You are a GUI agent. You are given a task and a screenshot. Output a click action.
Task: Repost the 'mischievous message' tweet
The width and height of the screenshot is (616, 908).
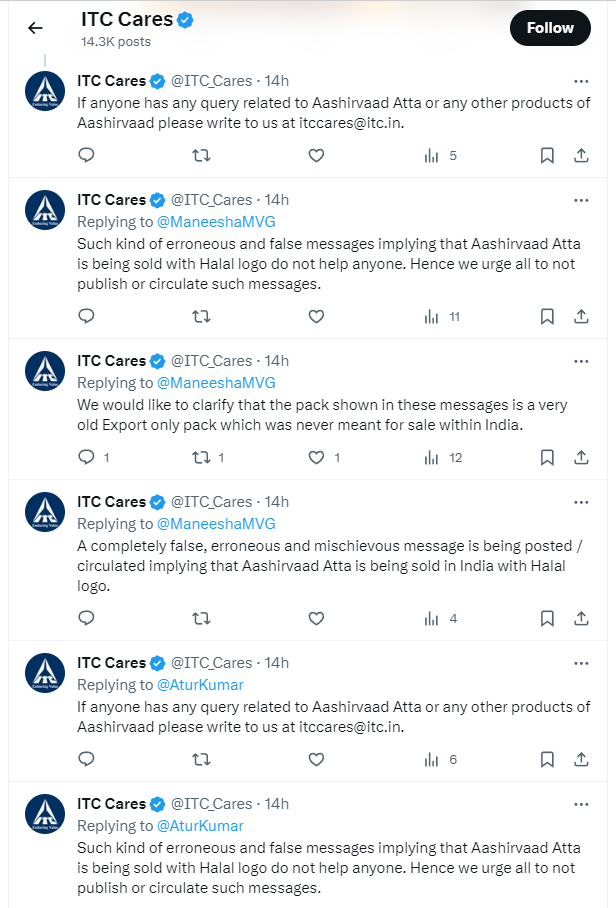click(201, 618)
